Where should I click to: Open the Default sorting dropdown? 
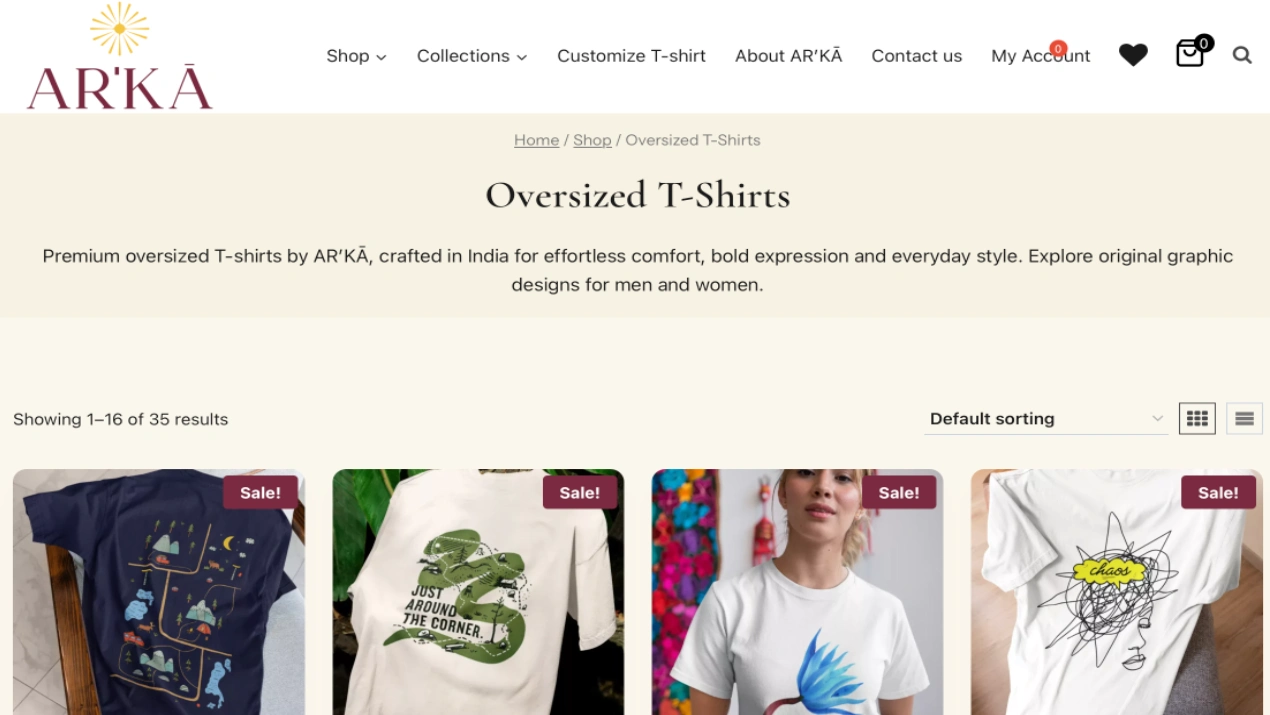(1046, 418)
